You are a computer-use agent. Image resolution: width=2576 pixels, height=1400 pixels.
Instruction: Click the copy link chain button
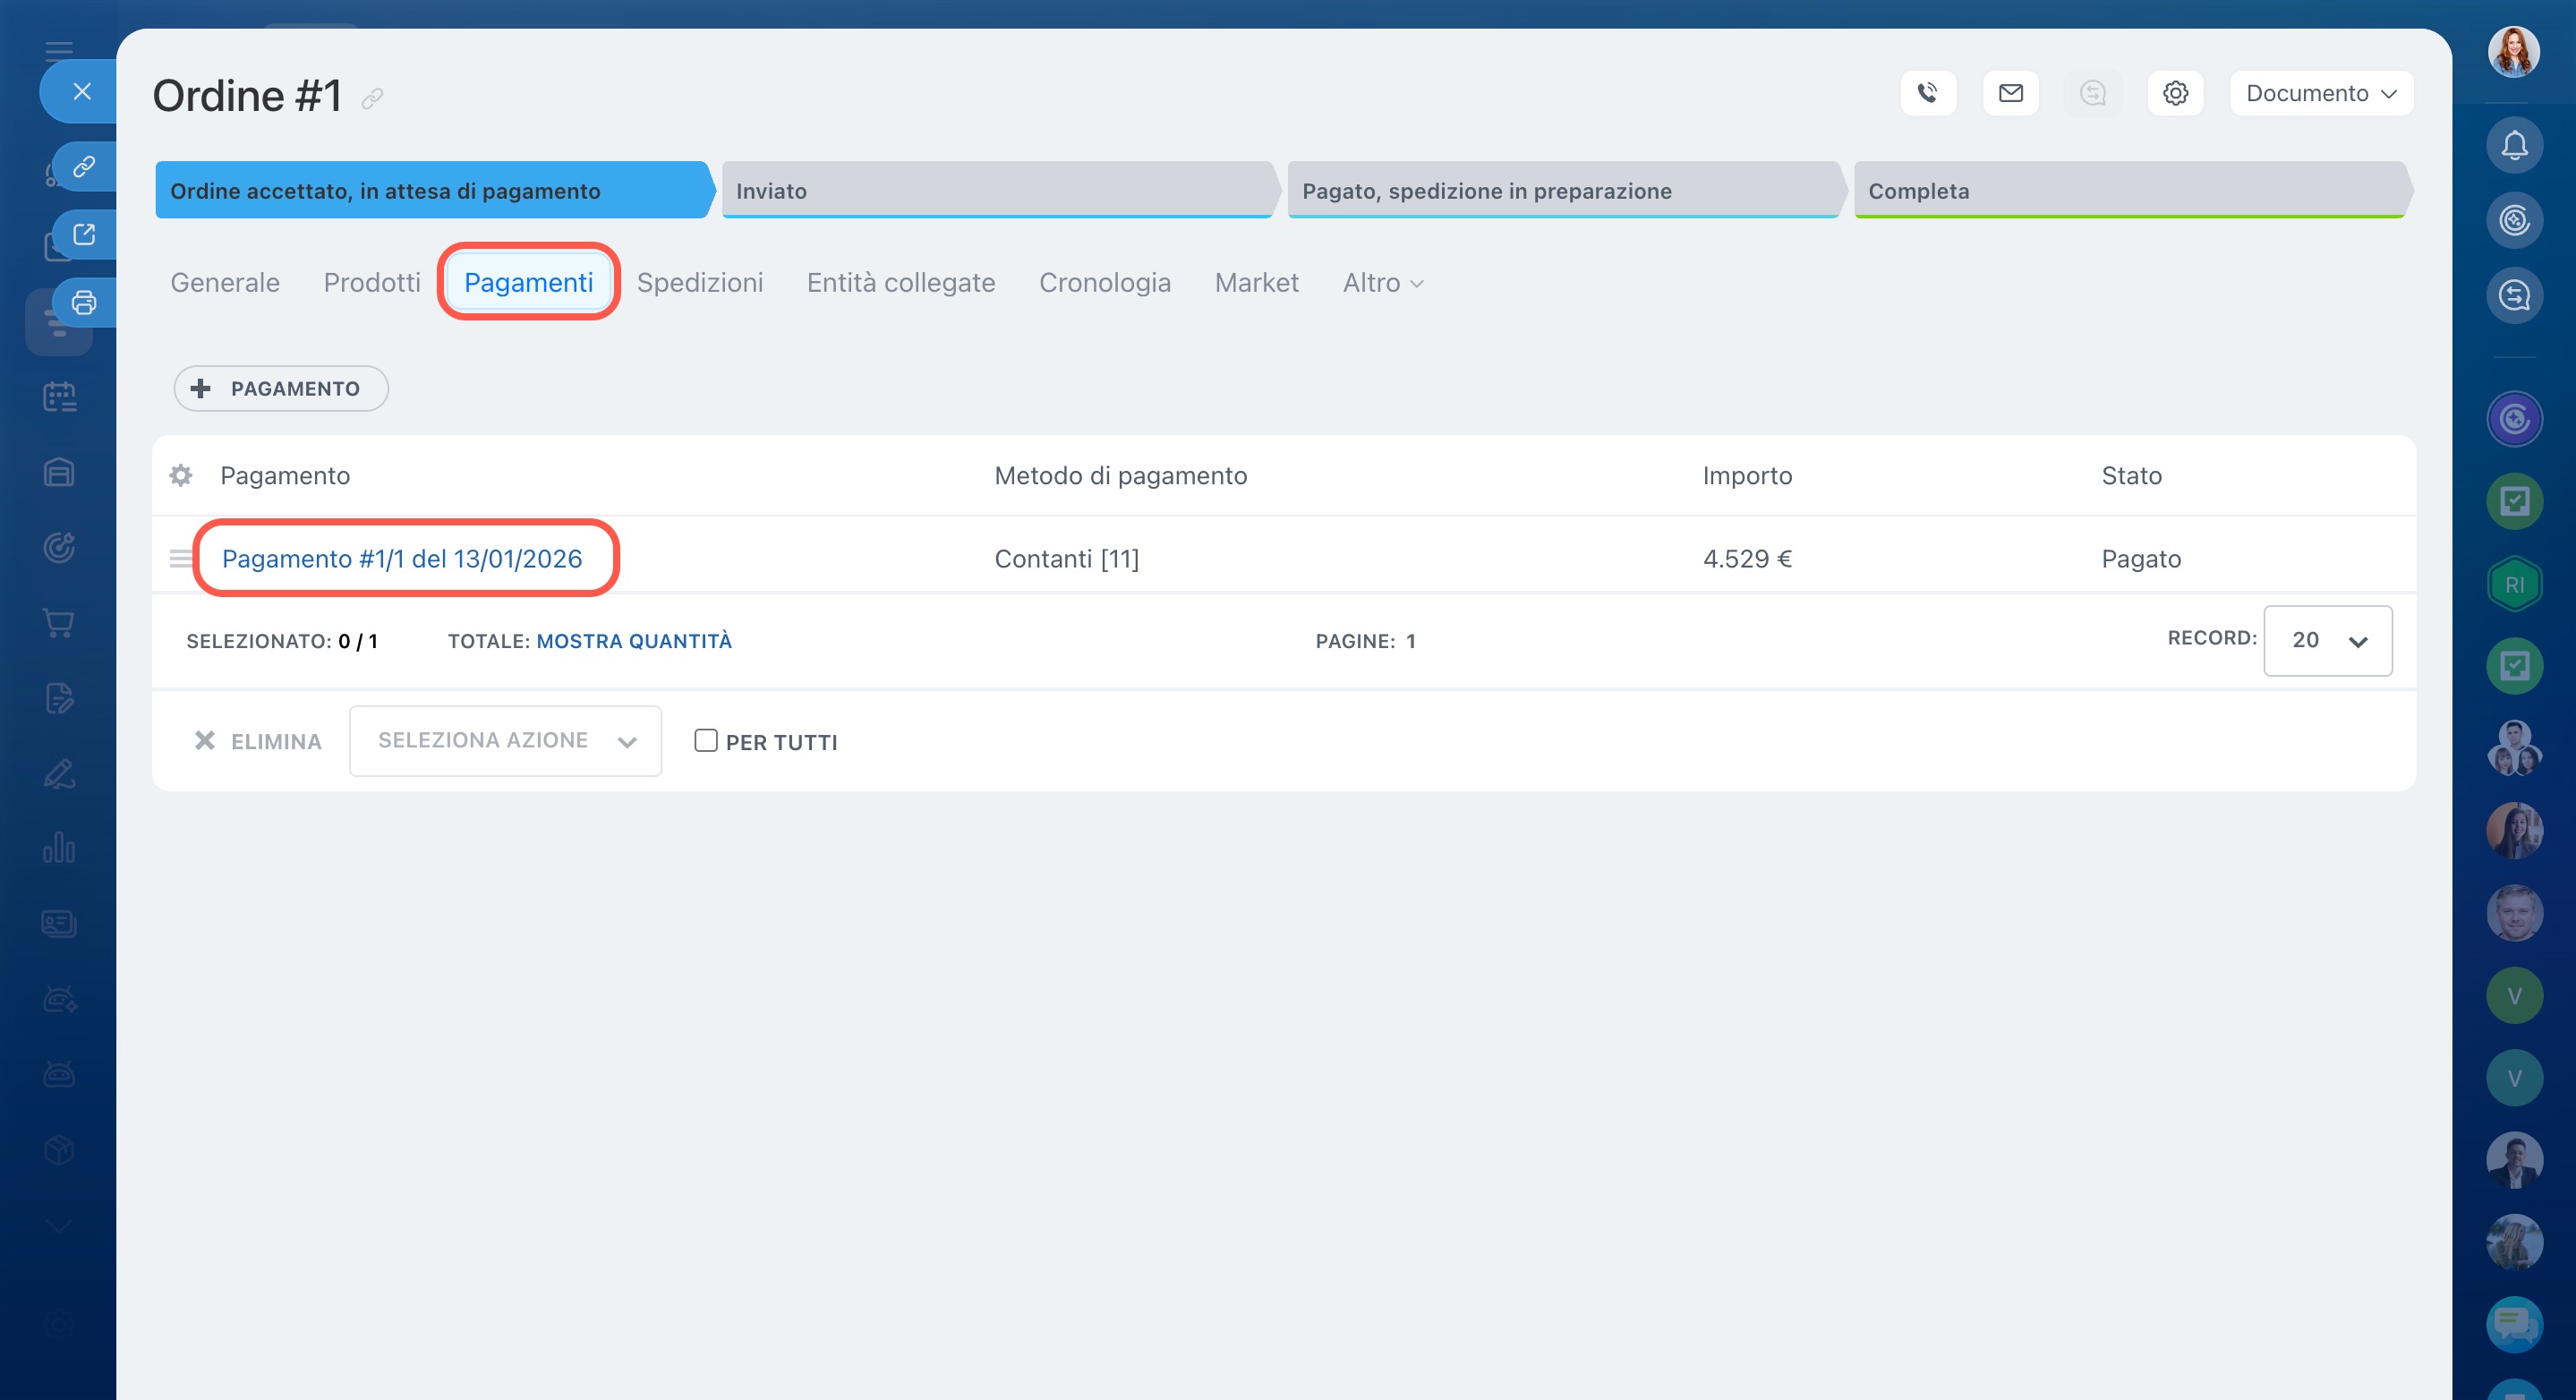[84, 166]
